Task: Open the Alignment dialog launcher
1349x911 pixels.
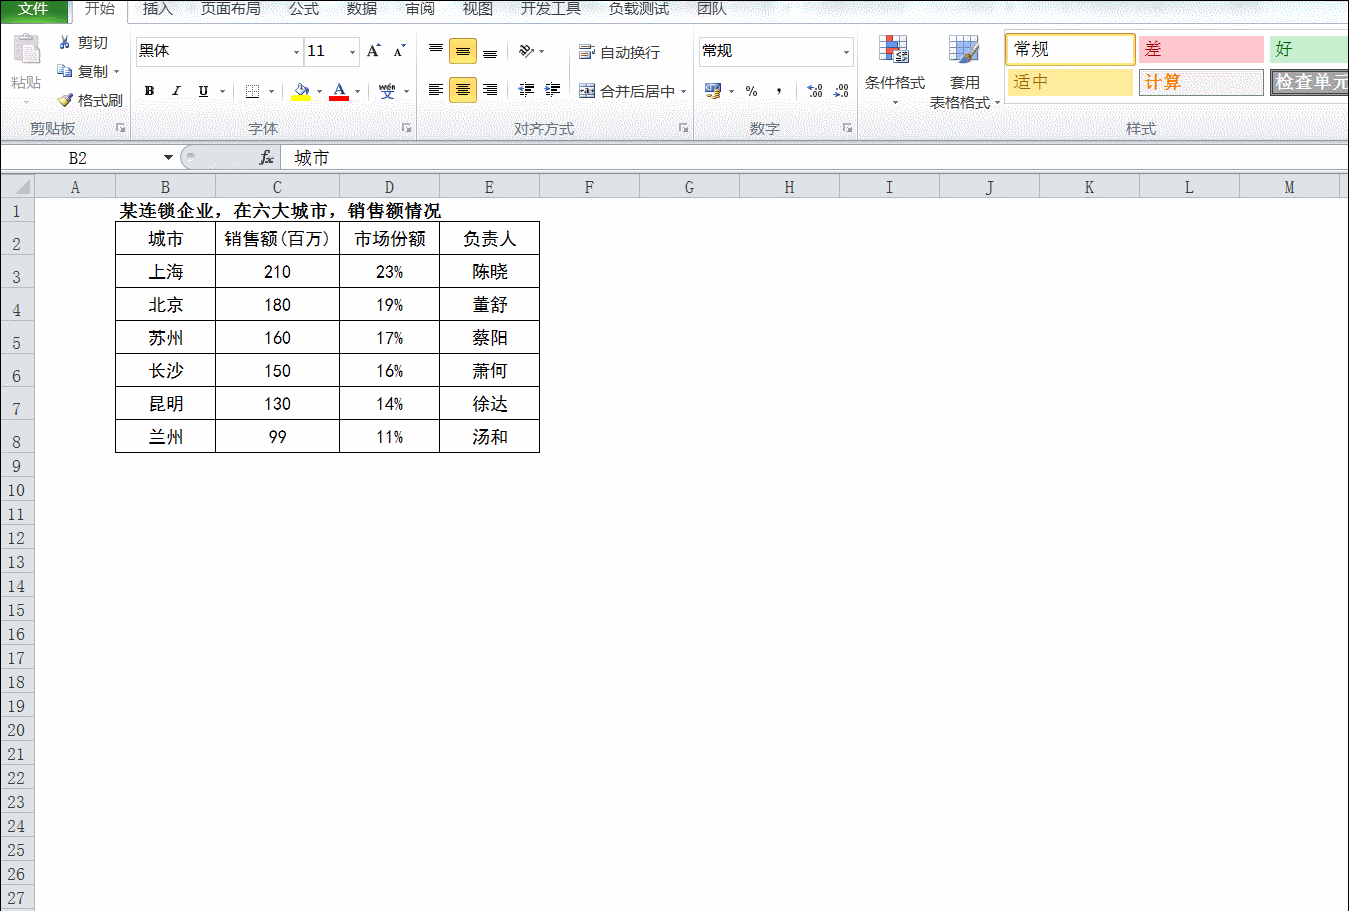Action: tap(683, 128)
